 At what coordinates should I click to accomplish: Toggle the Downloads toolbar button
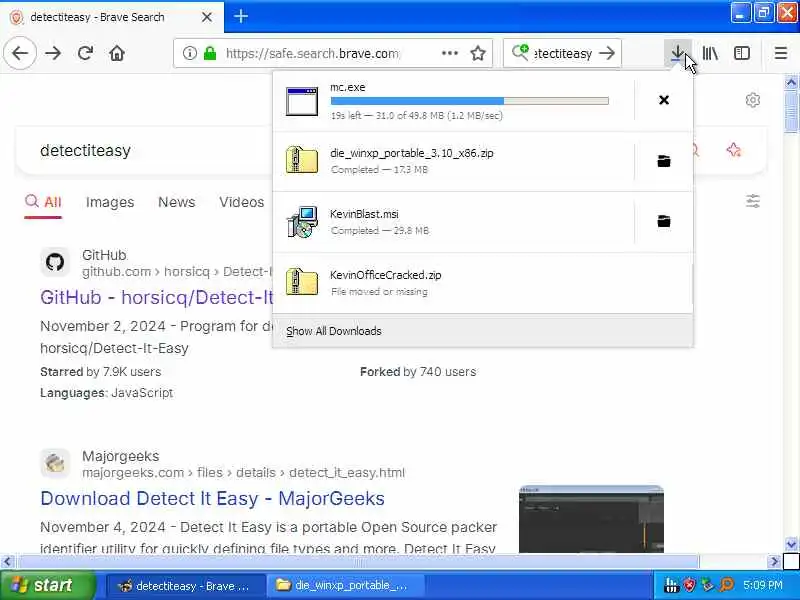[678, 53]
